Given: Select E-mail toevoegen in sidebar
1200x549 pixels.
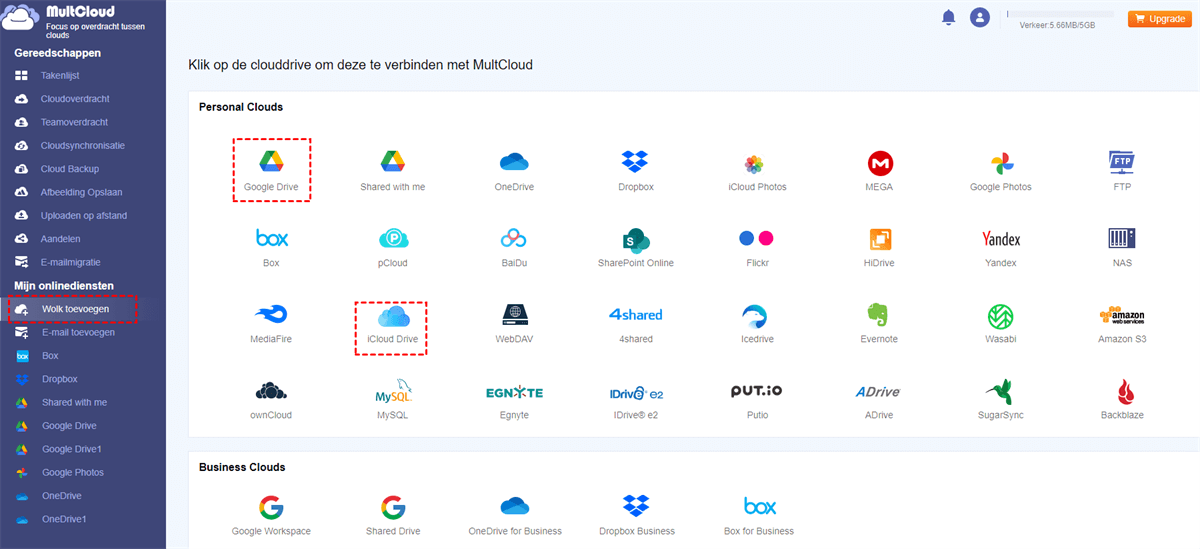Looking at the screenshot, I should (77, 332).
